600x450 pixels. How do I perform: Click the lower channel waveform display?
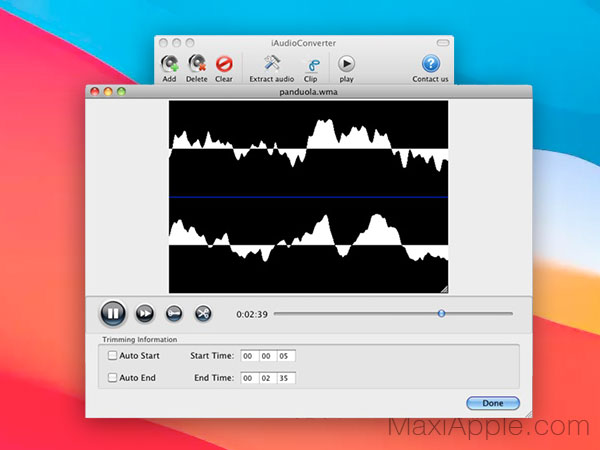[308, 245]
